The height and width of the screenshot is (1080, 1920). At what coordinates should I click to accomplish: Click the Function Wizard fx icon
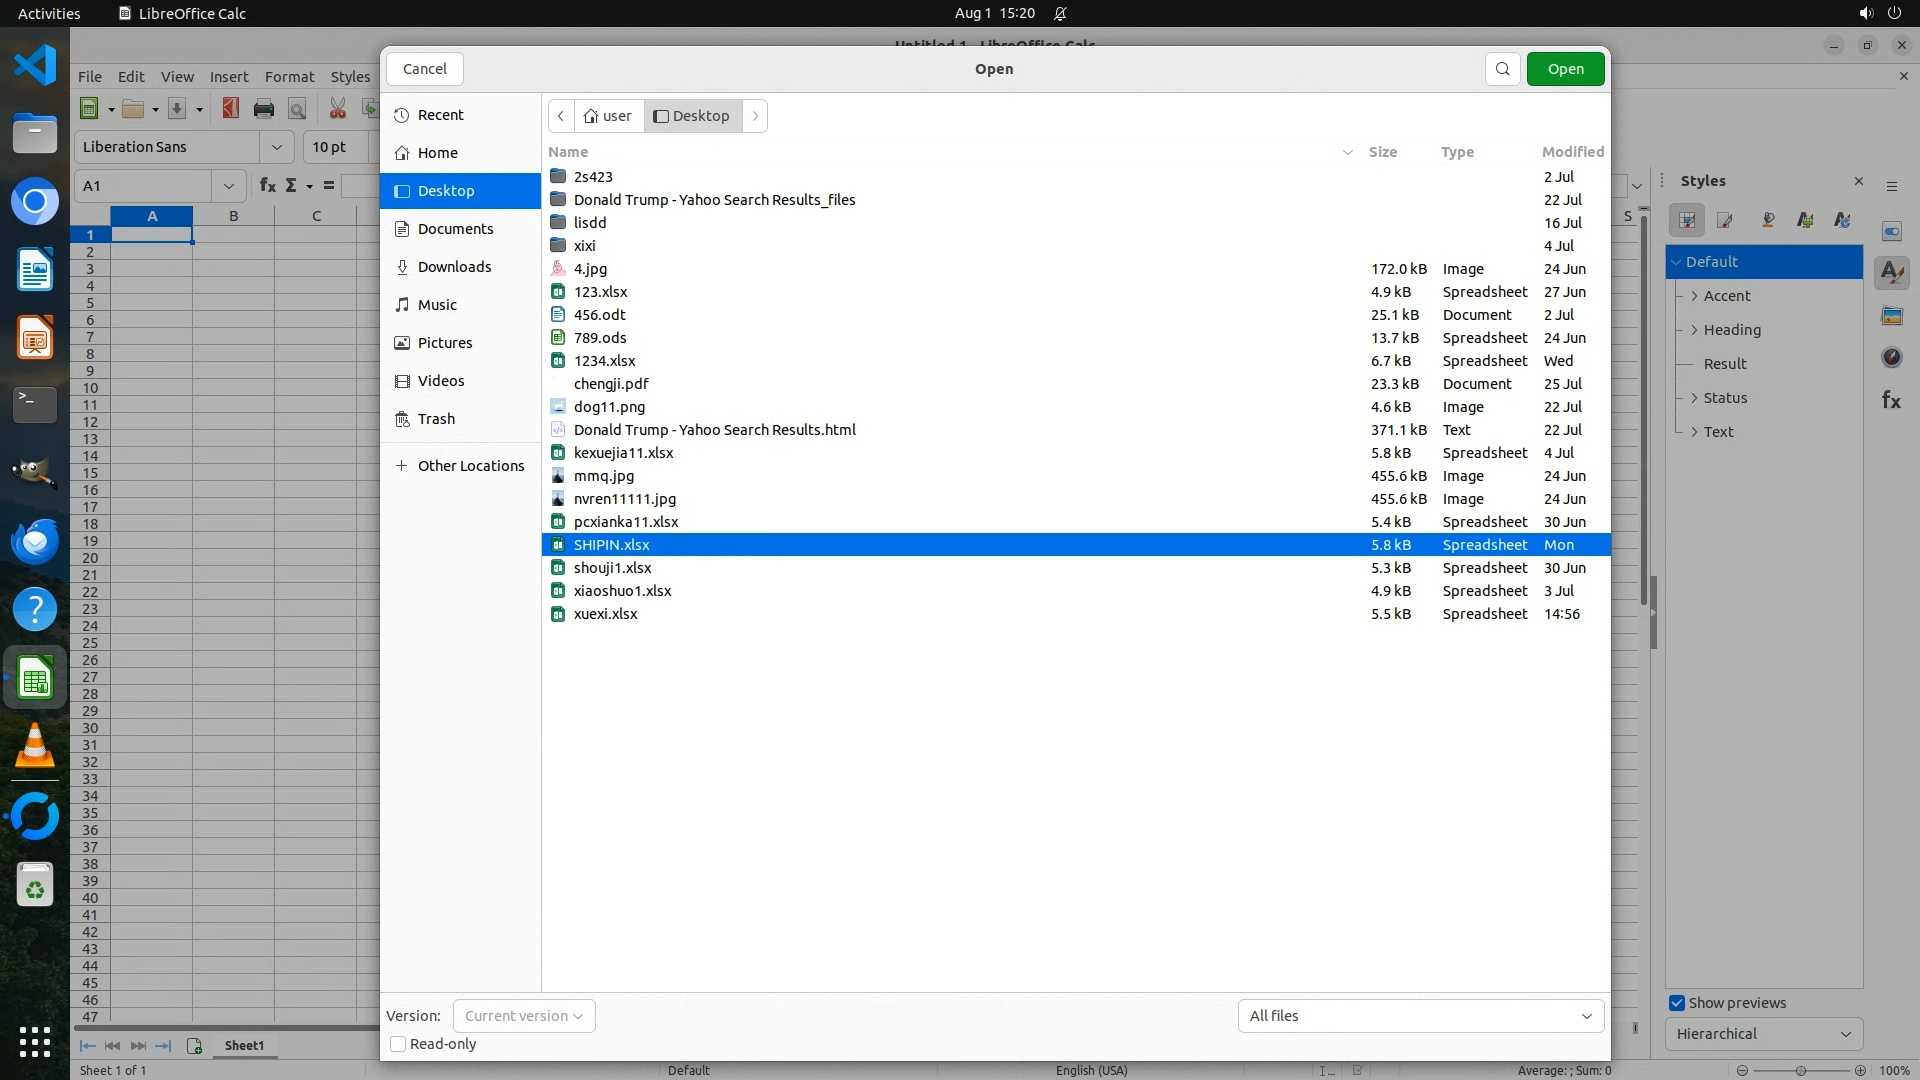pos(267,186)
